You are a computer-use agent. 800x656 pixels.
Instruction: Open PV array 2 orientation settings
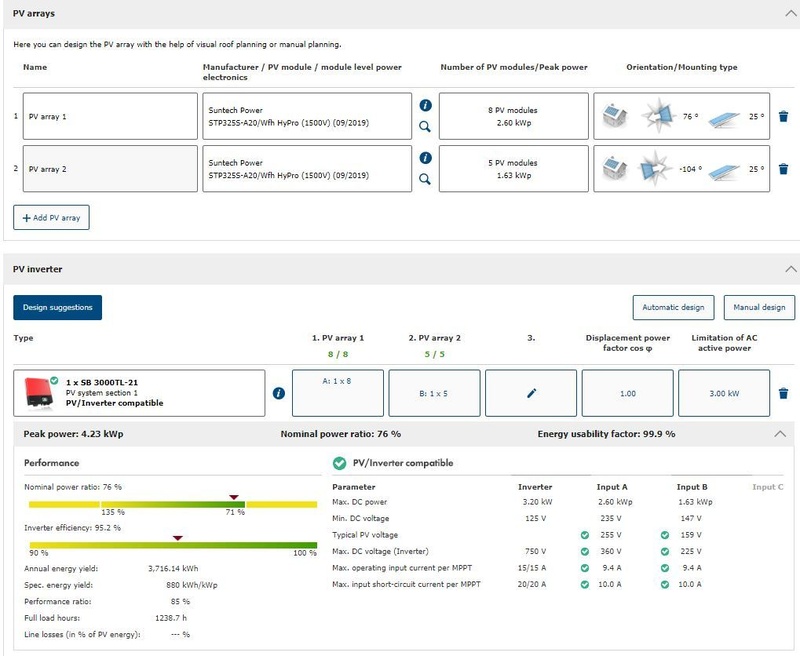pyautogui.click(x=682, y=169)
